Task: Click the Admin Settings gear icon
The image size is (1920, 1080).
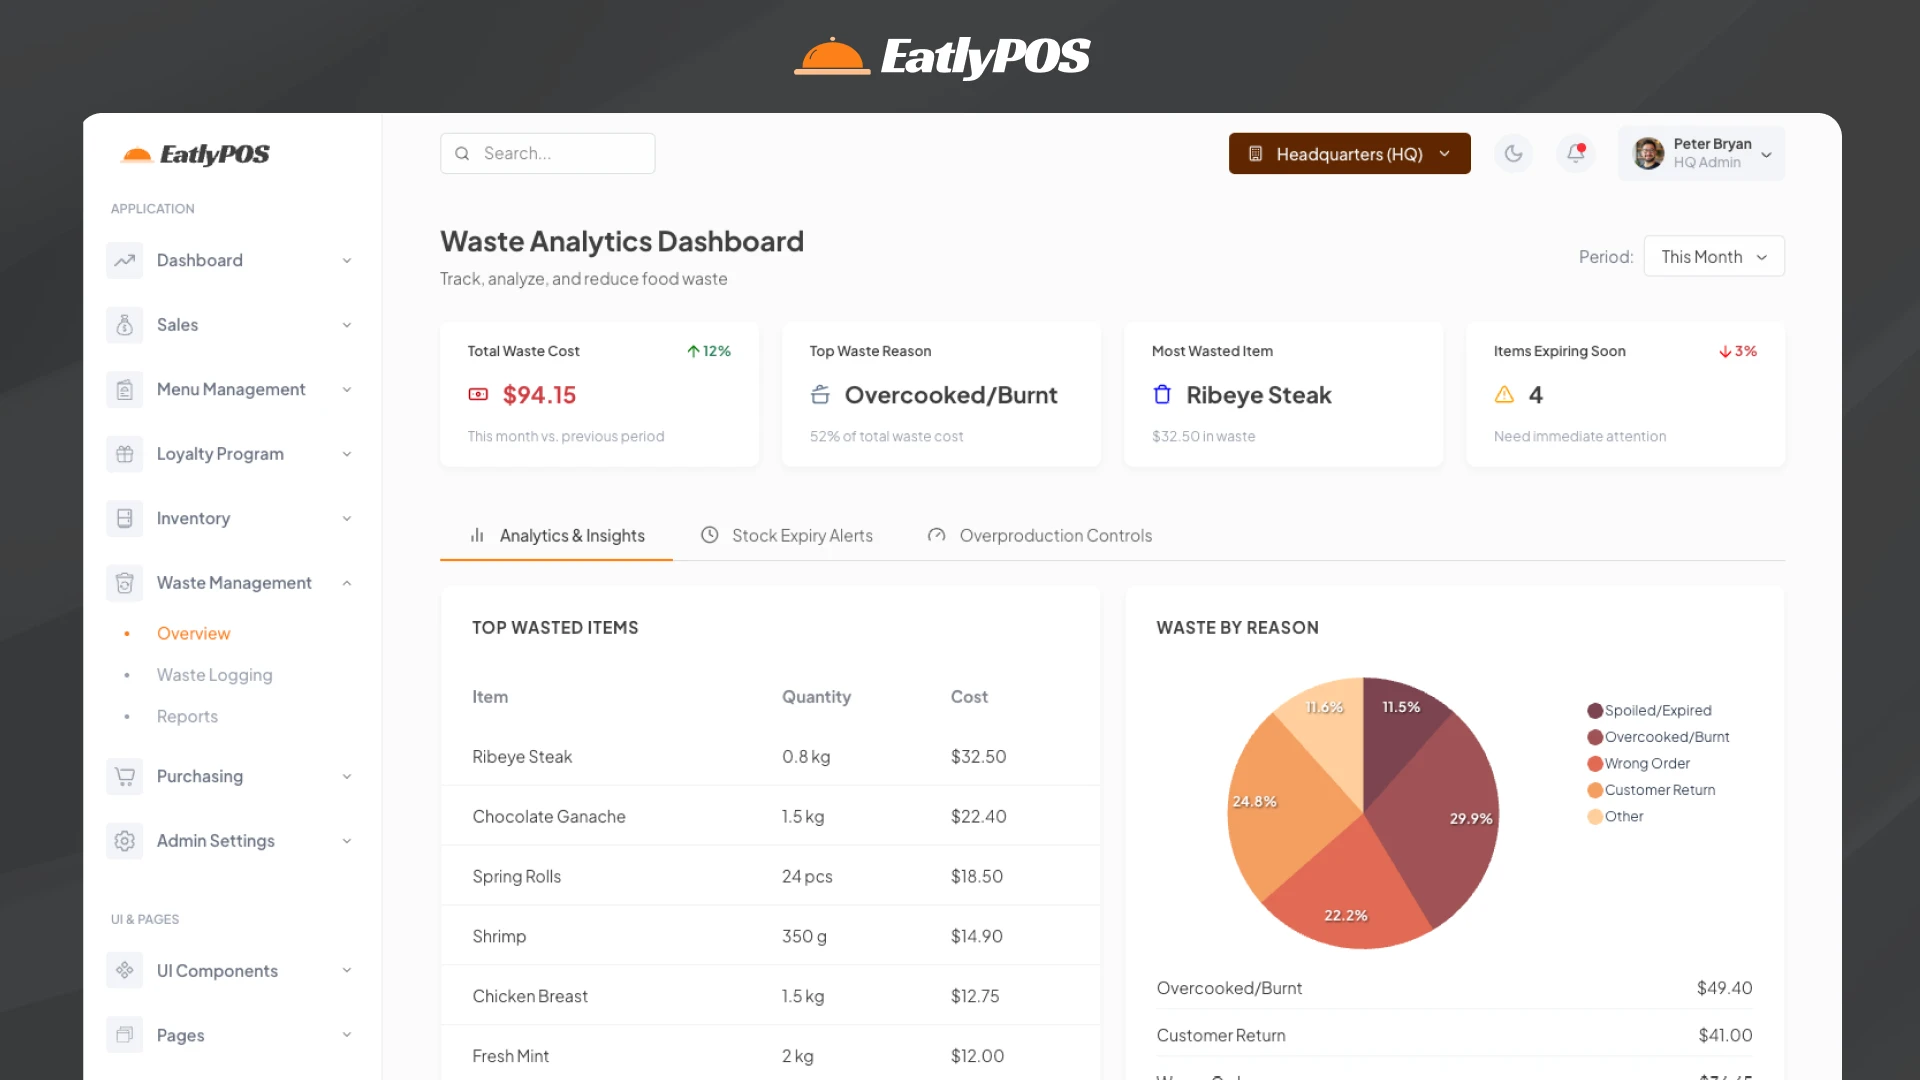Action: pyautogui.click(x=124, y=841)
